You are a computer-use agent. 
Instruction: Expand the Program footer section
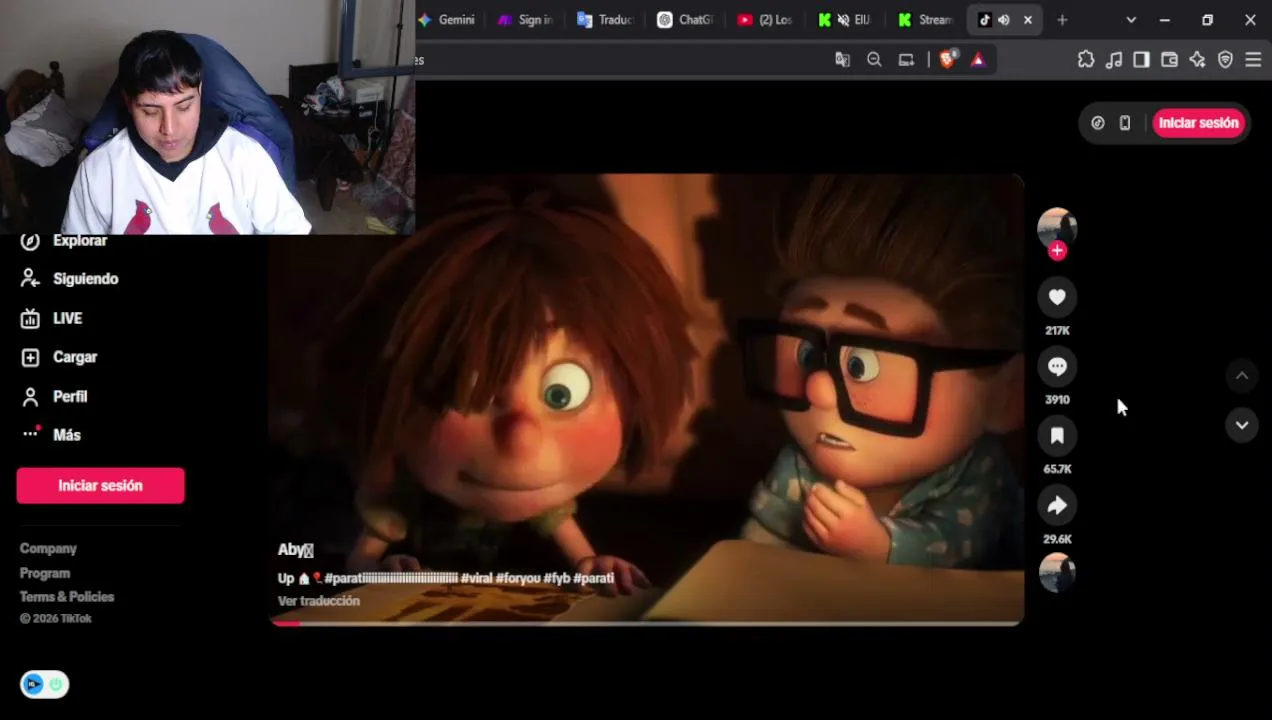point(45,573)
